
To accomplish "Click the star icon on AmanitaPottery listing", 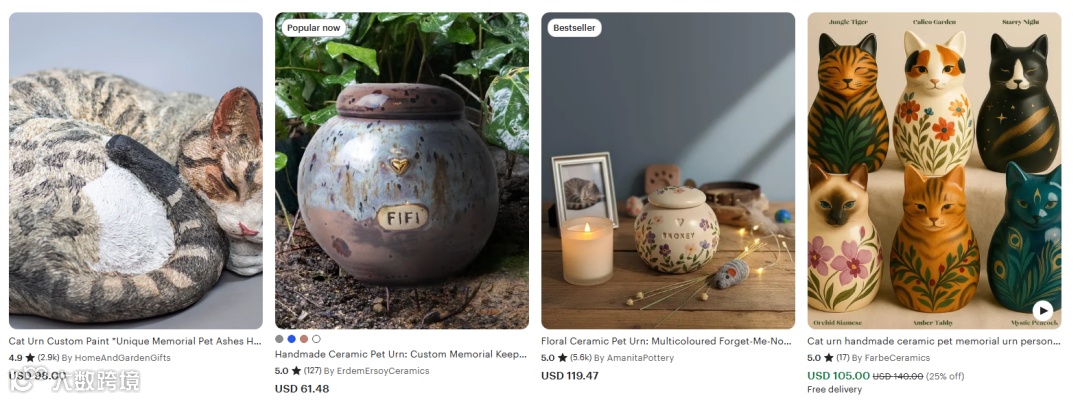I will [x=563, y=358].
